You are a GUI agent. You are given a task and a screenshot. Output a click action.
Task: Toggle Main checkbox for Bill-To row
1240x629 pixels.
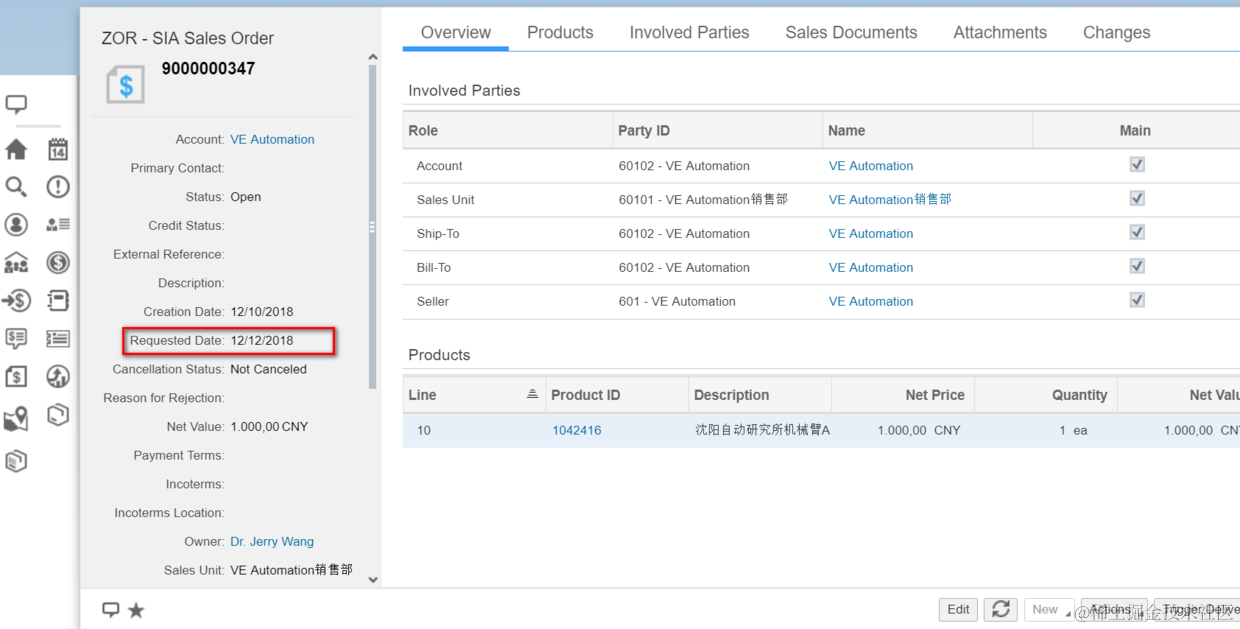1137,267
